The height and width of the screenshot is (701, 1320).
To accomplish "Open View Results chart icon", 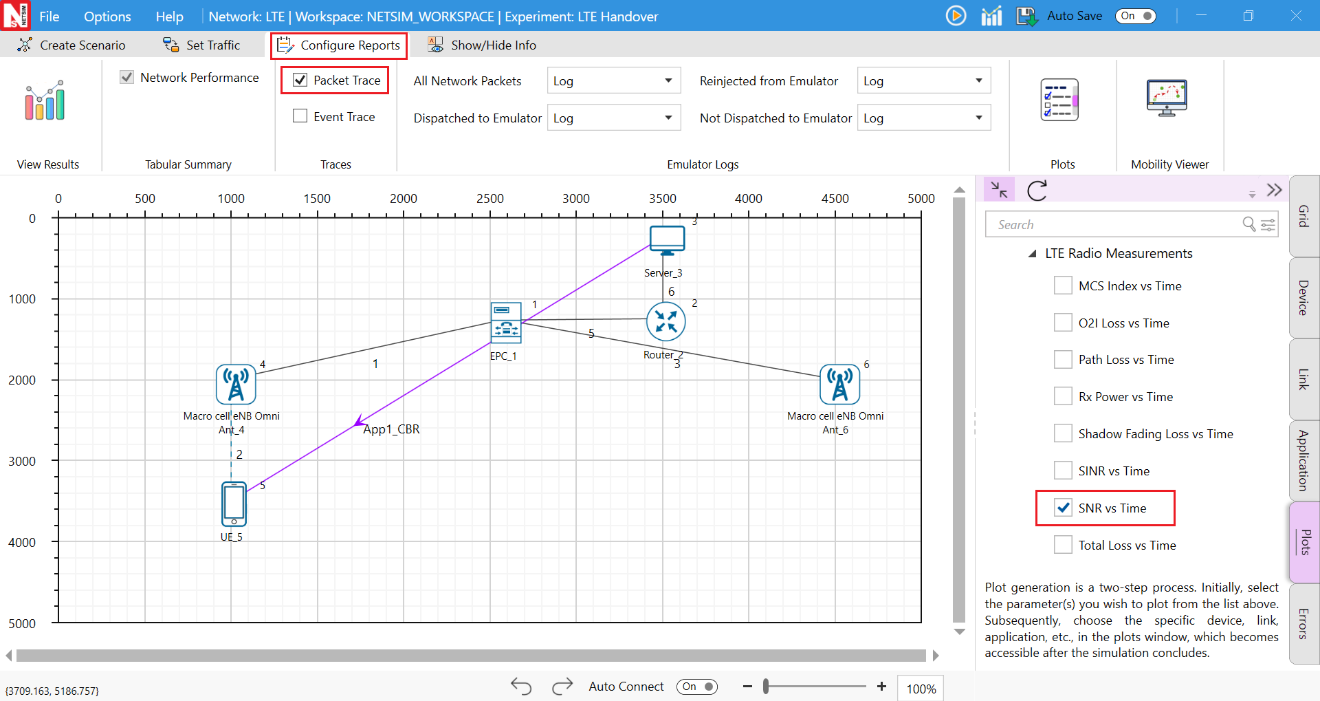I will (x=45, y=102).
